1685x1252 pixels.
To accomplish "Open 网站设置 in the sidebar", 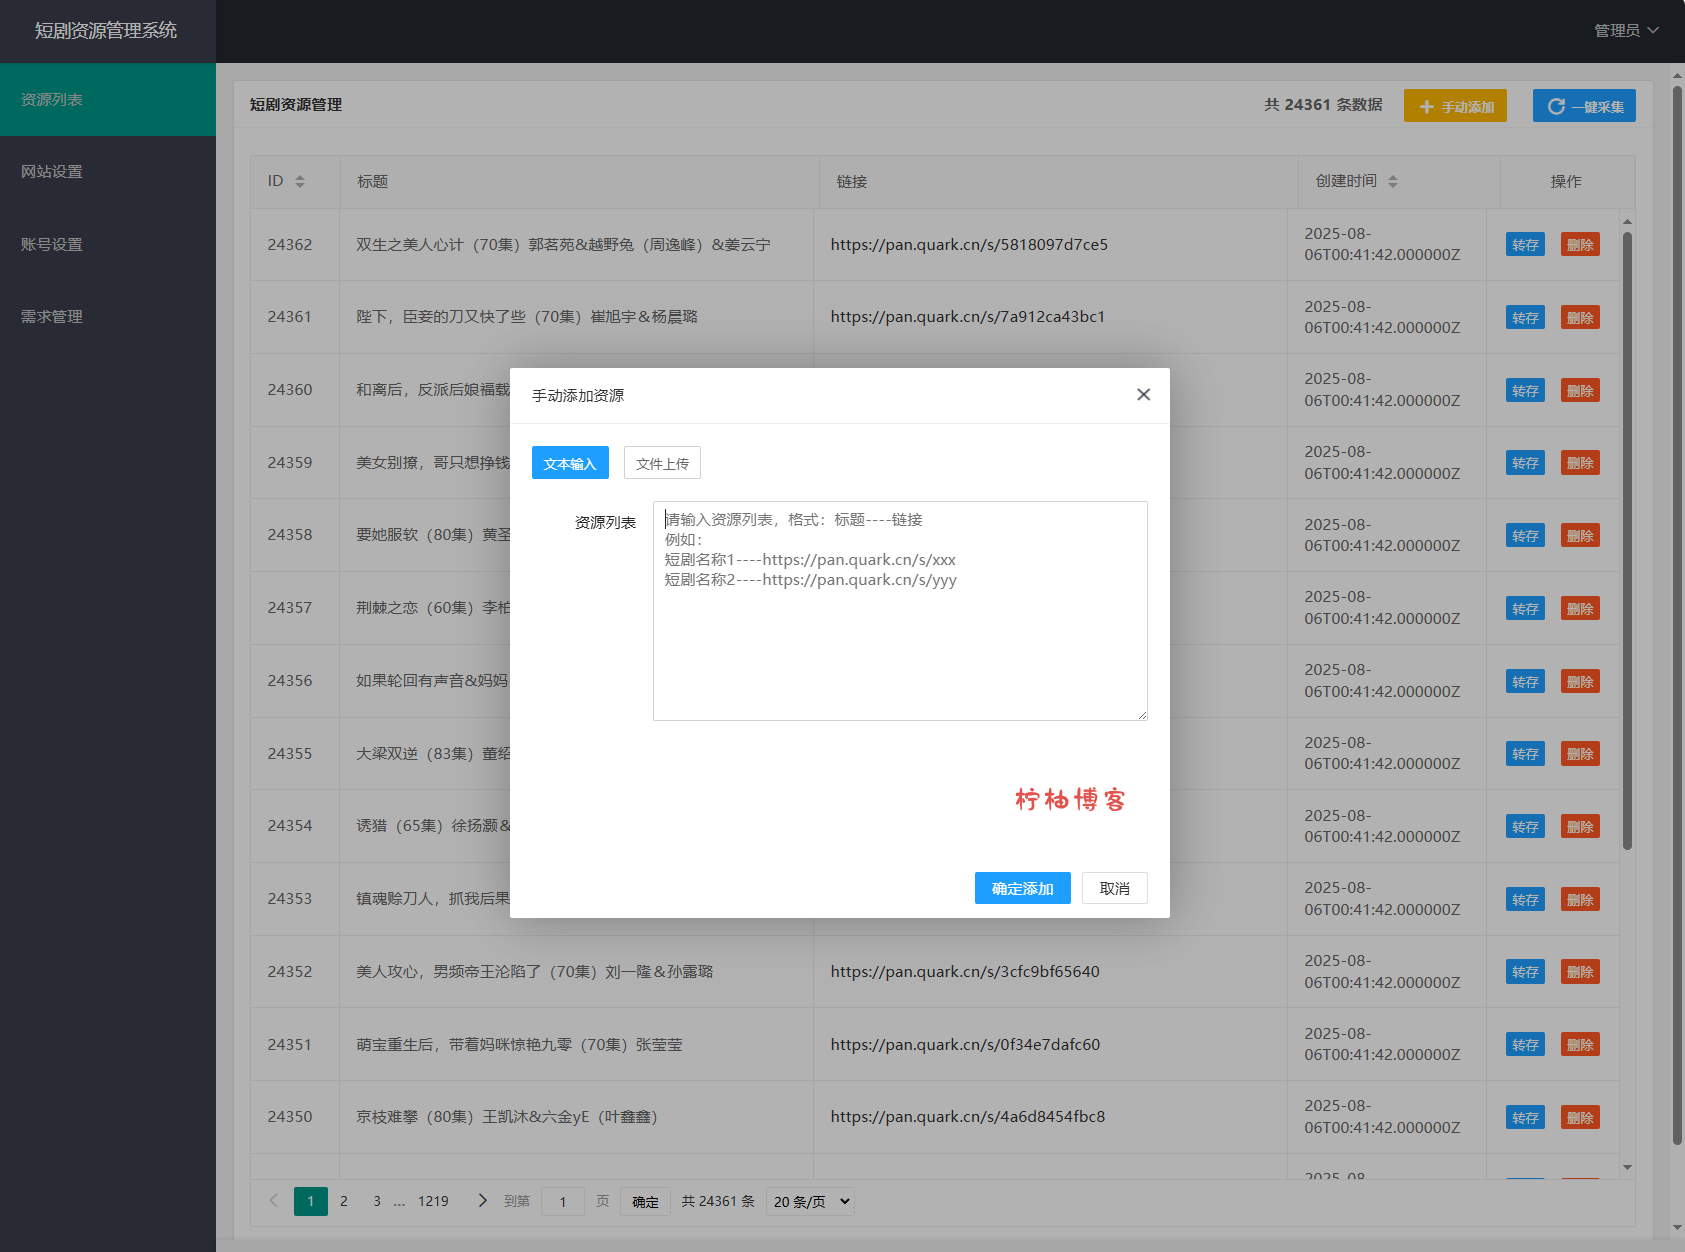I will click(52, 172).
